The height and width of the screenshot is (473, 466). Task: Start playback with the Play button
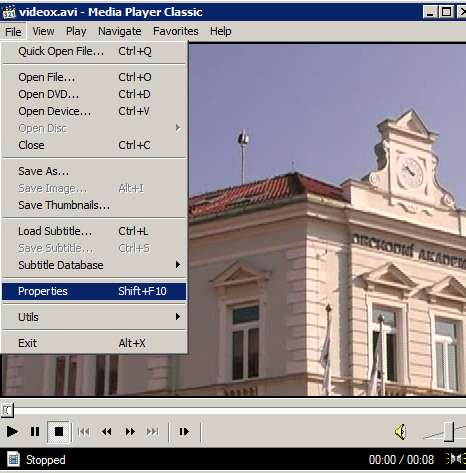pyautogui.click(x=12, y=432)
